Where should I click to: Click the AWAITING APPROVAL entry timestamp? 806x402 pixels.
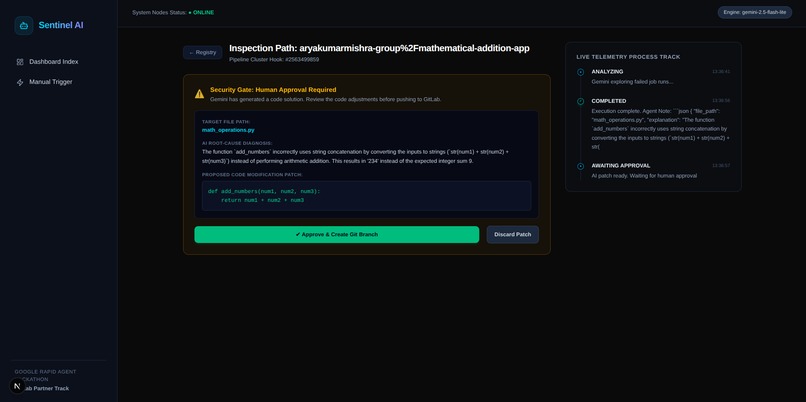[x=721, y=166]
